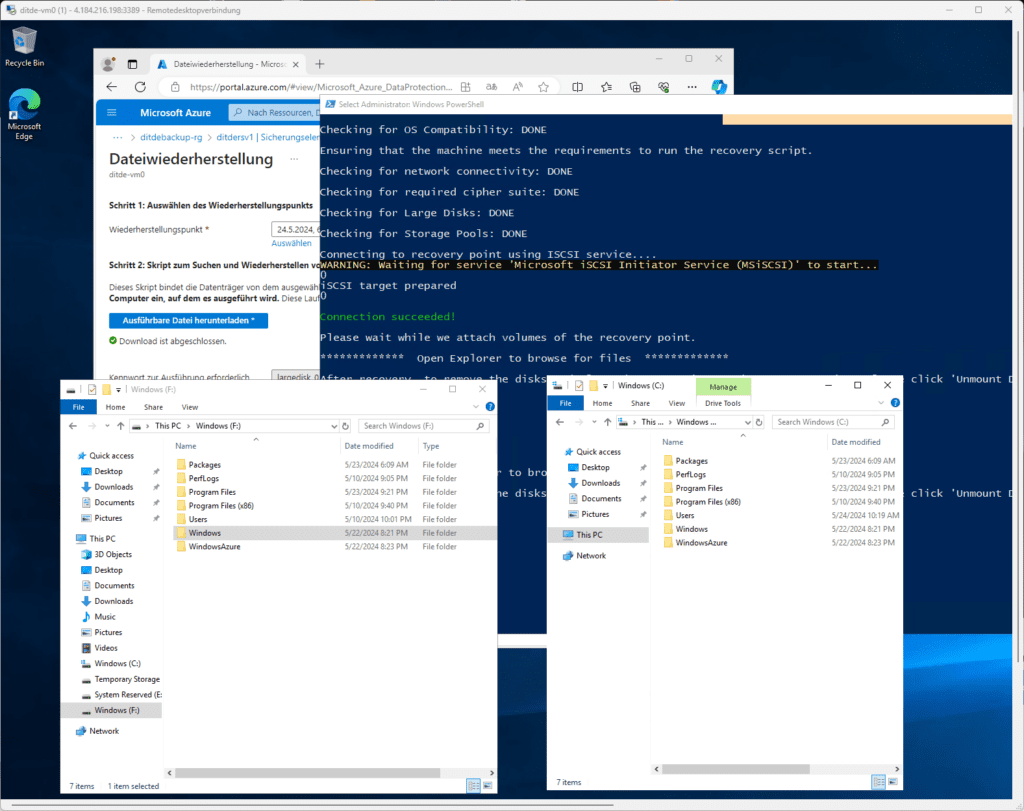This screenshot has width=1024, height=811.
Task: Click the Auswählen recovery point link
Action: [291, 243]
